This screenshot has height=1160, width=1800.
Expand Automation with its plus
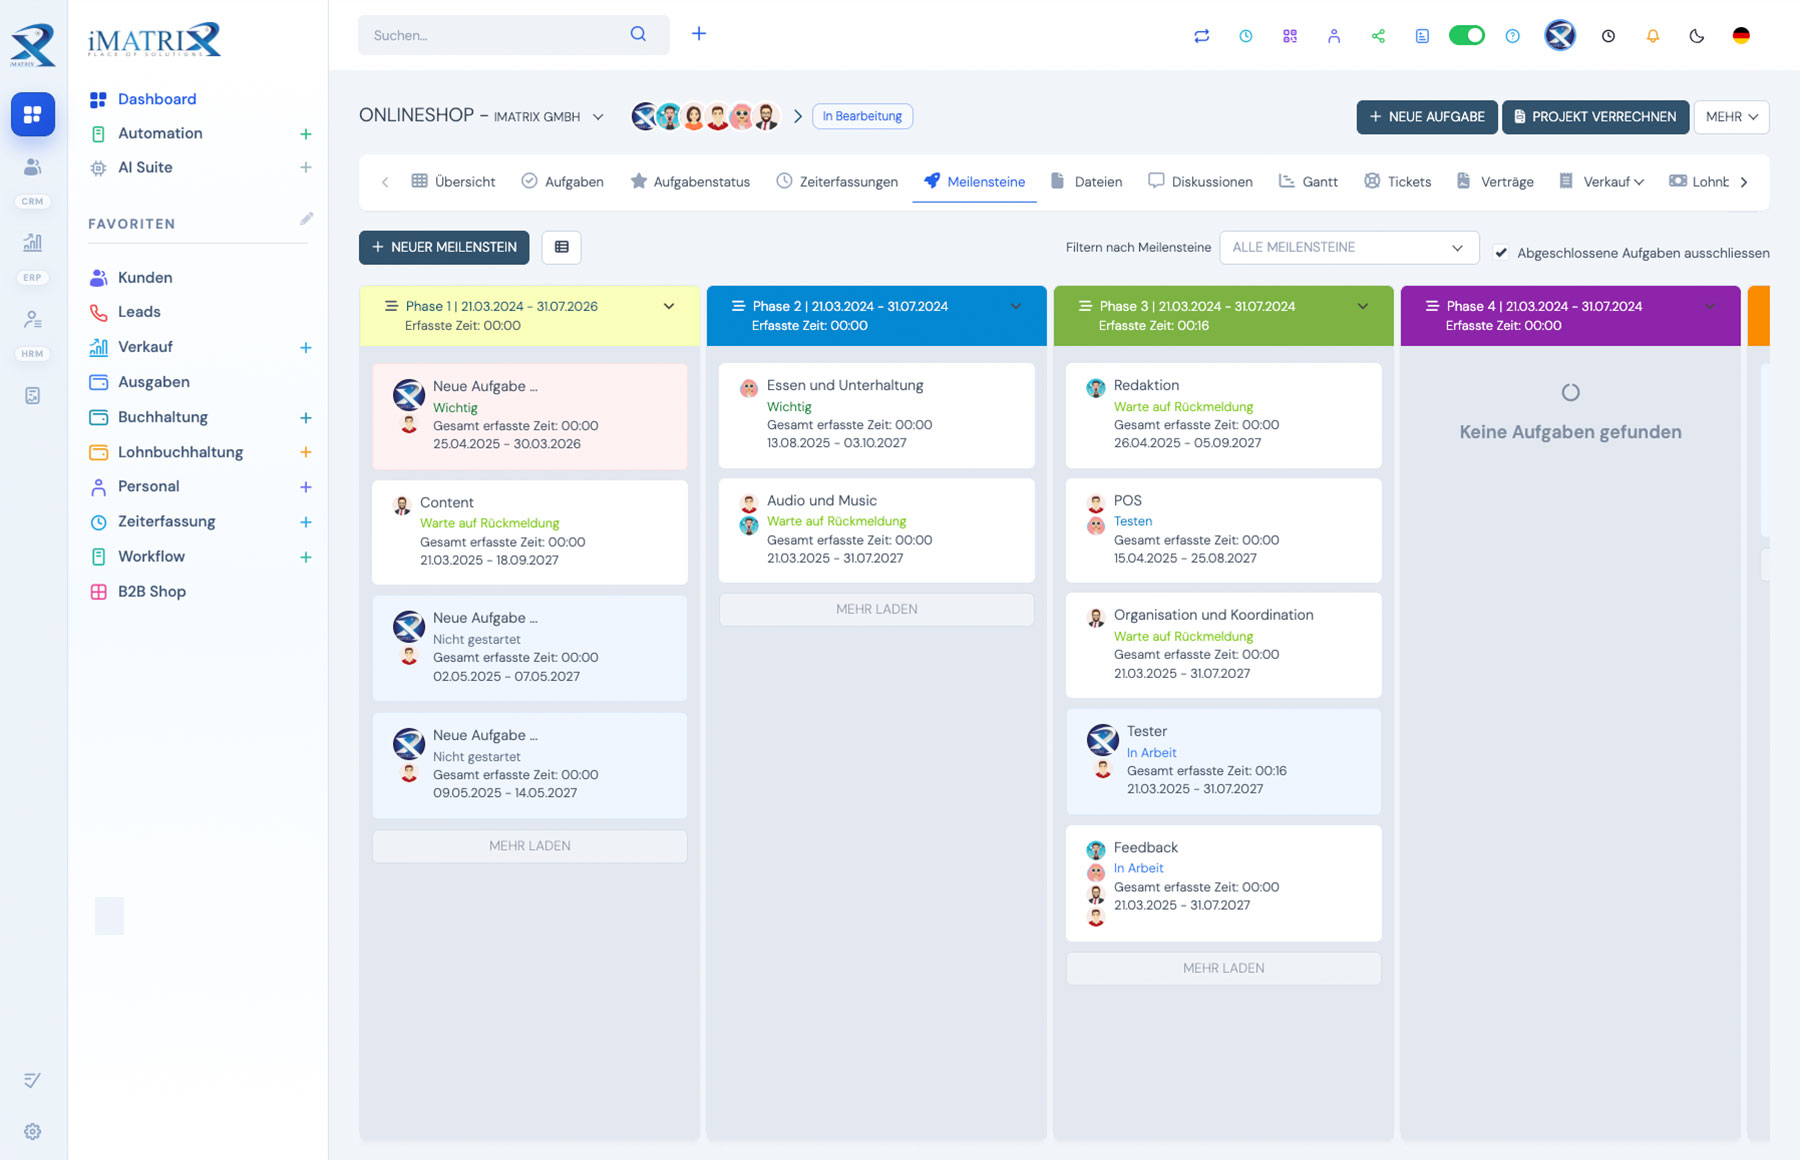click(306, 134)
